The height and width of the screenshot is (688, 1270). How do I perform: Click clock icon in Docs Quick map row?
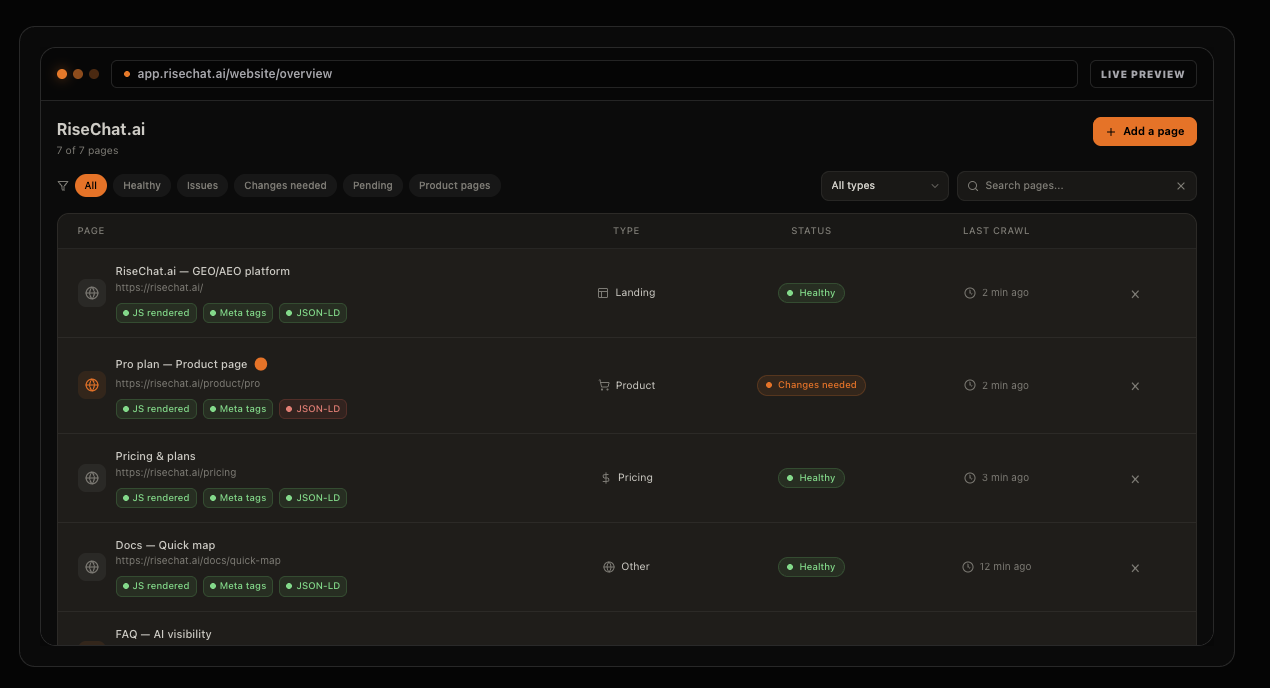point(968,567)
